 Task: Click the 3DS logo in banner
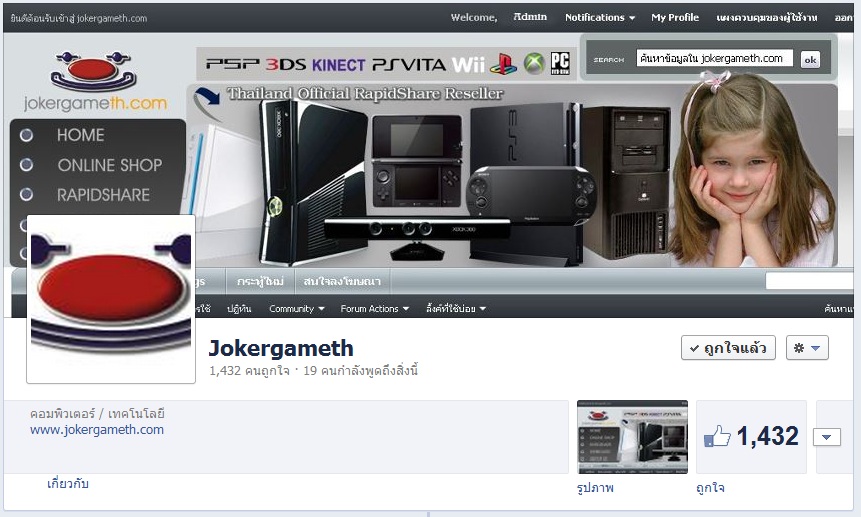(x=286, y=65)
